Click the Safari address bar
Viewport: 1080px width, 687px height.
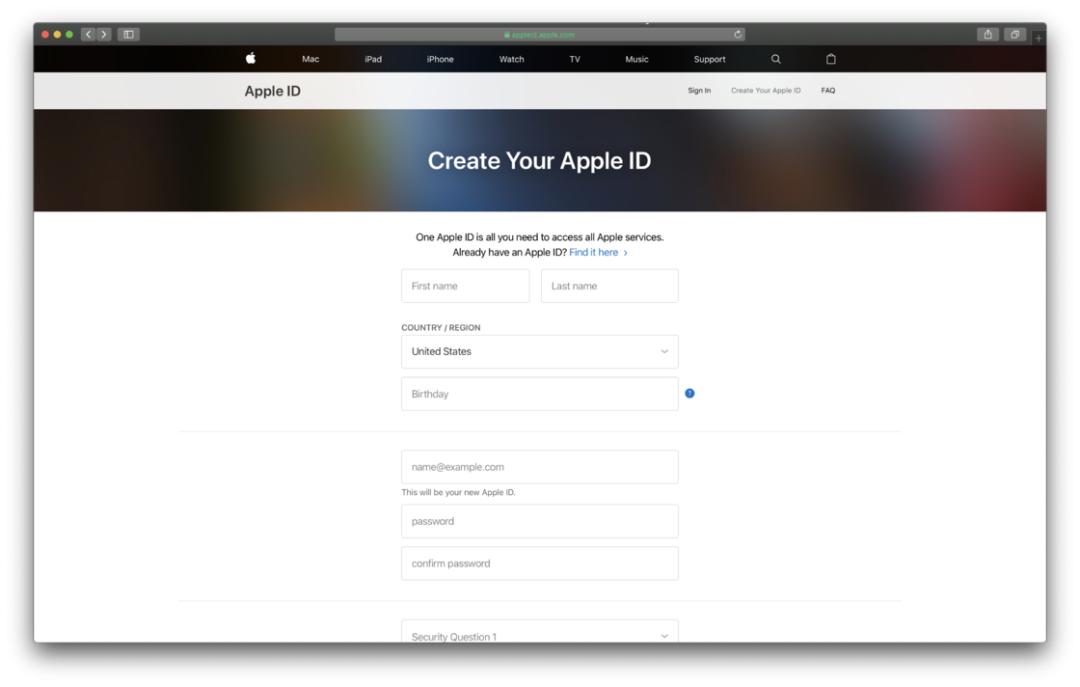tap(539, 34)
